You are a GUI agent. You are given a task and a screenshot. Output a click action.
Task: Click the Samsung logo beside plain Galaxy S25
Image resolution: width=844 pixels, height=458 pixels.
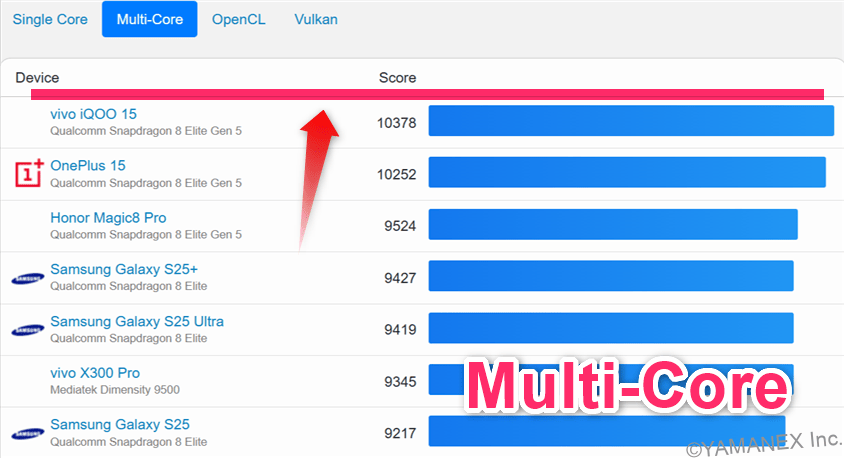28,434
